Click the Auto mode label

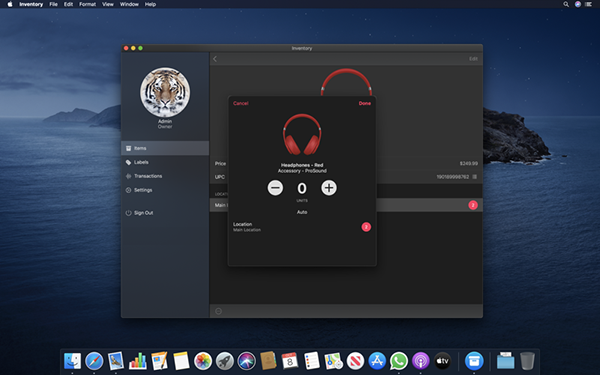coord(302,212)
